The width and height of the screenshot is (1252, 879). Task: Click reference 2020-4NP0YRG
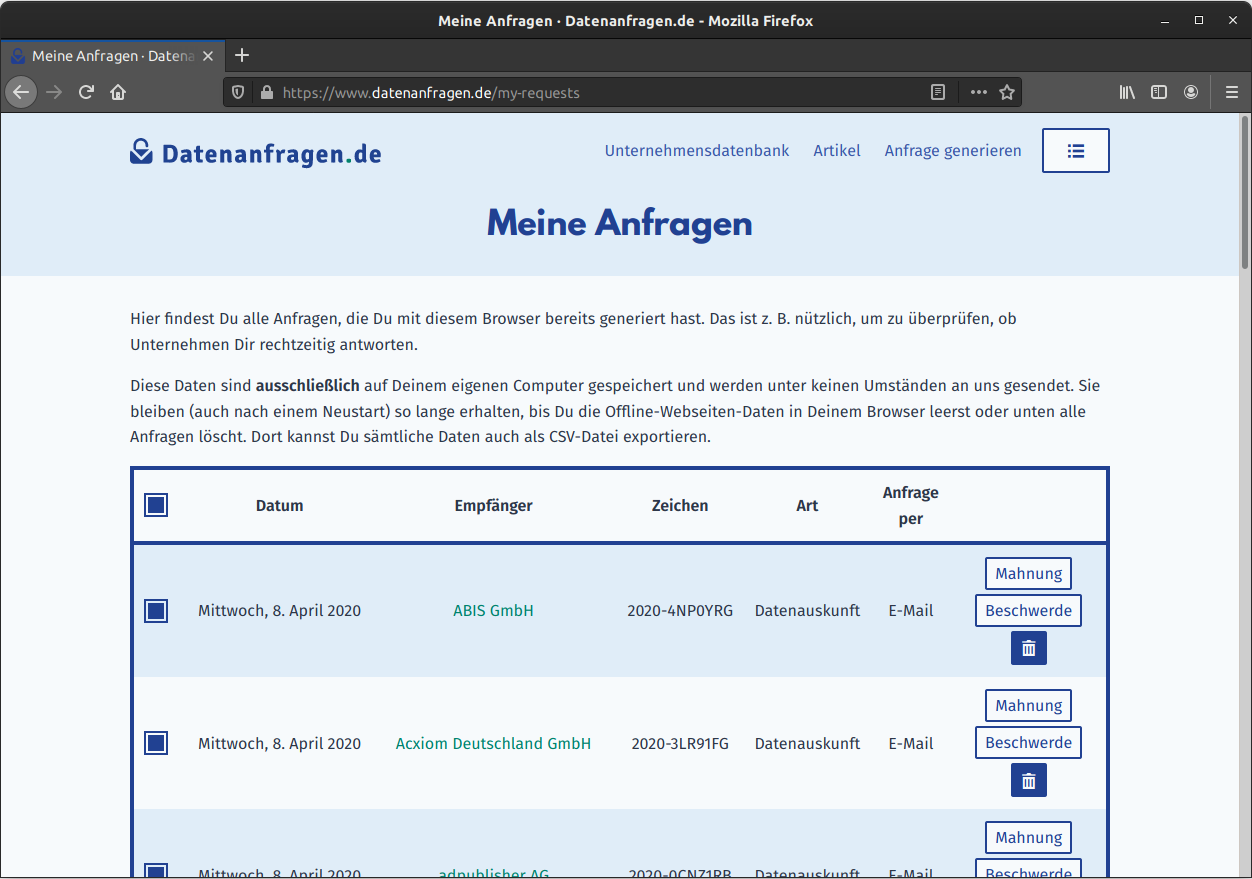(x=680, y=611)
